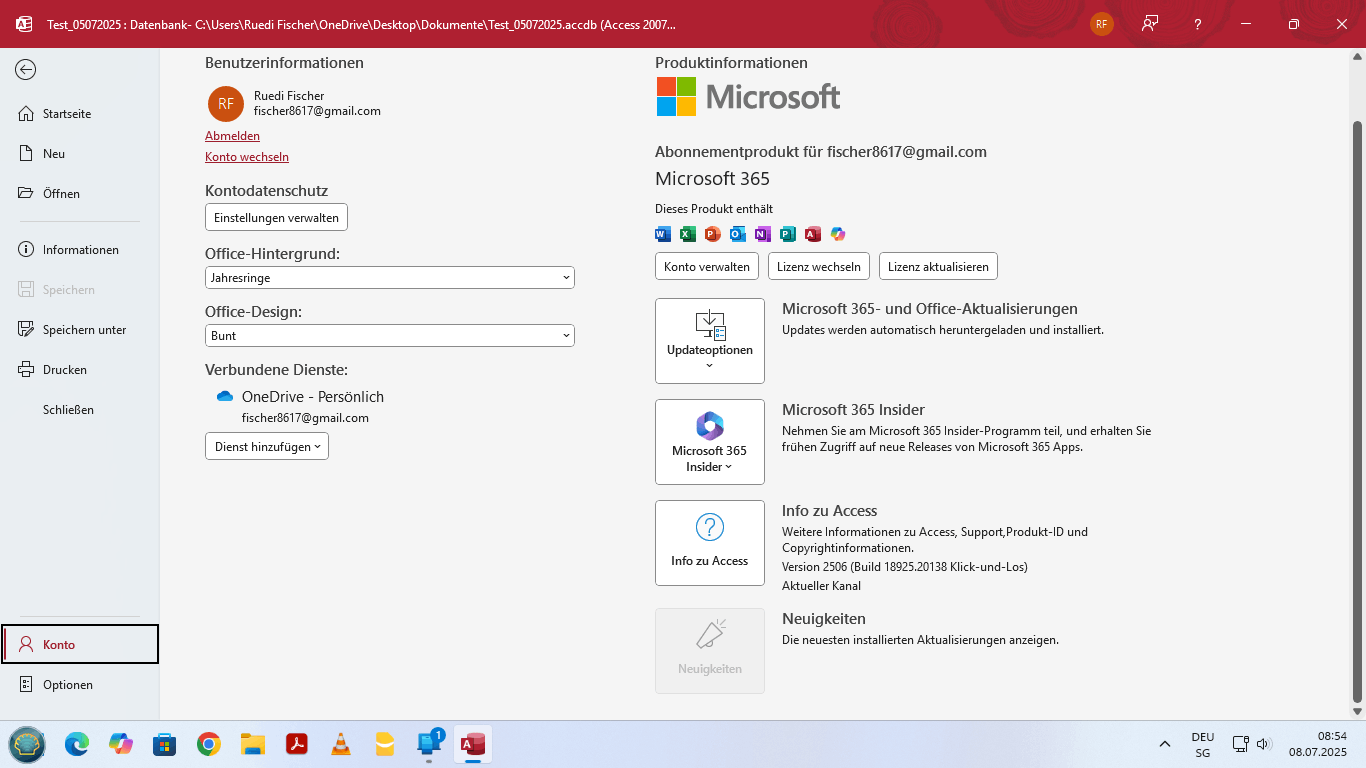Click the Version 2506 build text

click(905, 567)
